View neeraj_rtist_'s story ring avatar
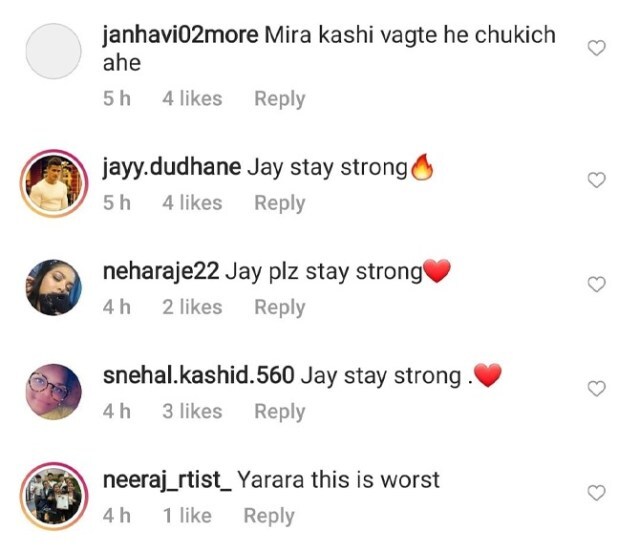 coord(53,496)
